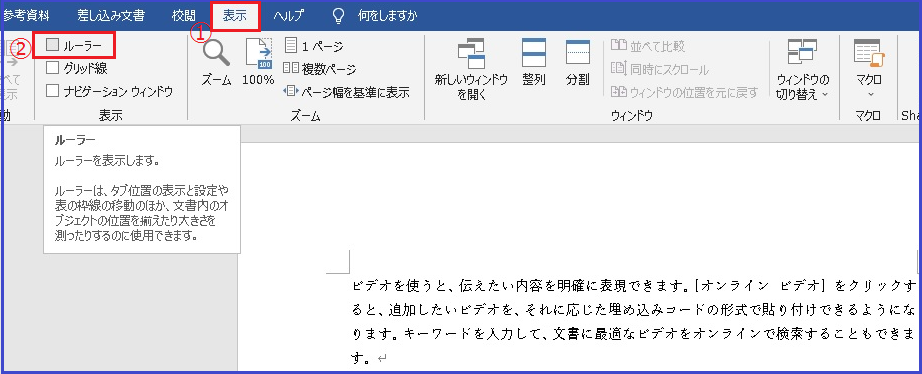Set zoom to 100%

258,62
